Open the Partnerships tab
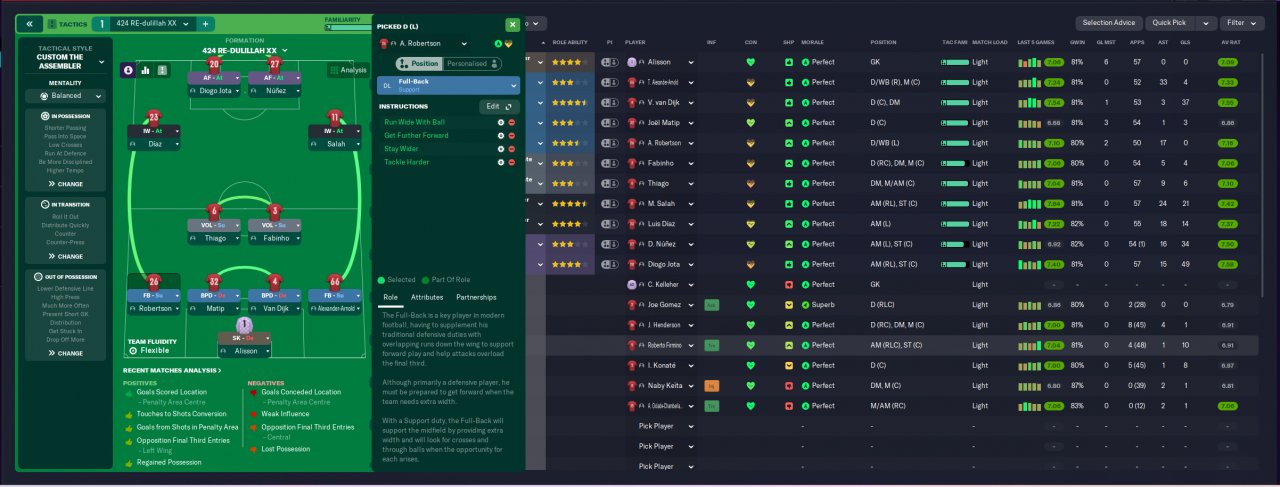Screen dimensions: 1280x487 click(x=476, y=297)
